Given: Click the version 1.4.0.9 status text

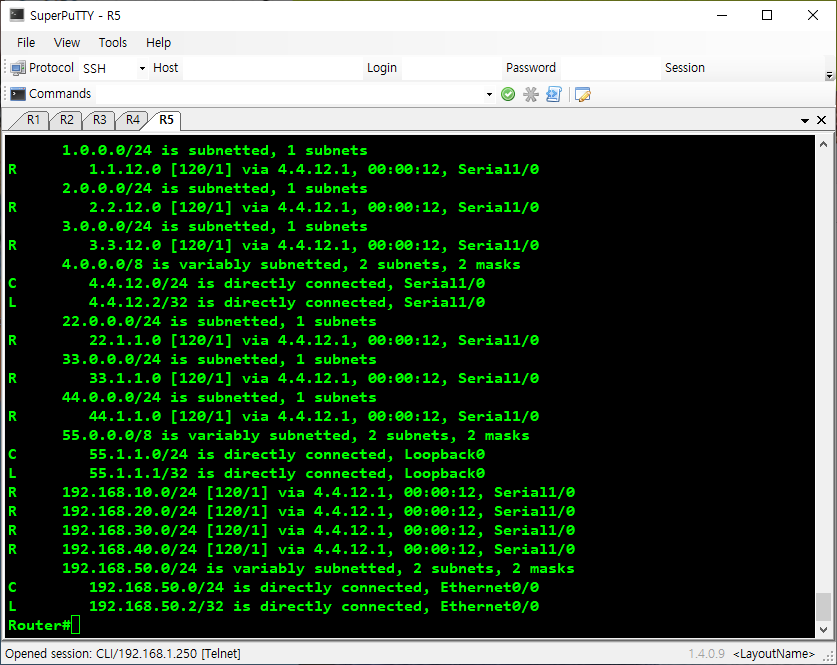Looking at the screenshot, I should point(706,654).
